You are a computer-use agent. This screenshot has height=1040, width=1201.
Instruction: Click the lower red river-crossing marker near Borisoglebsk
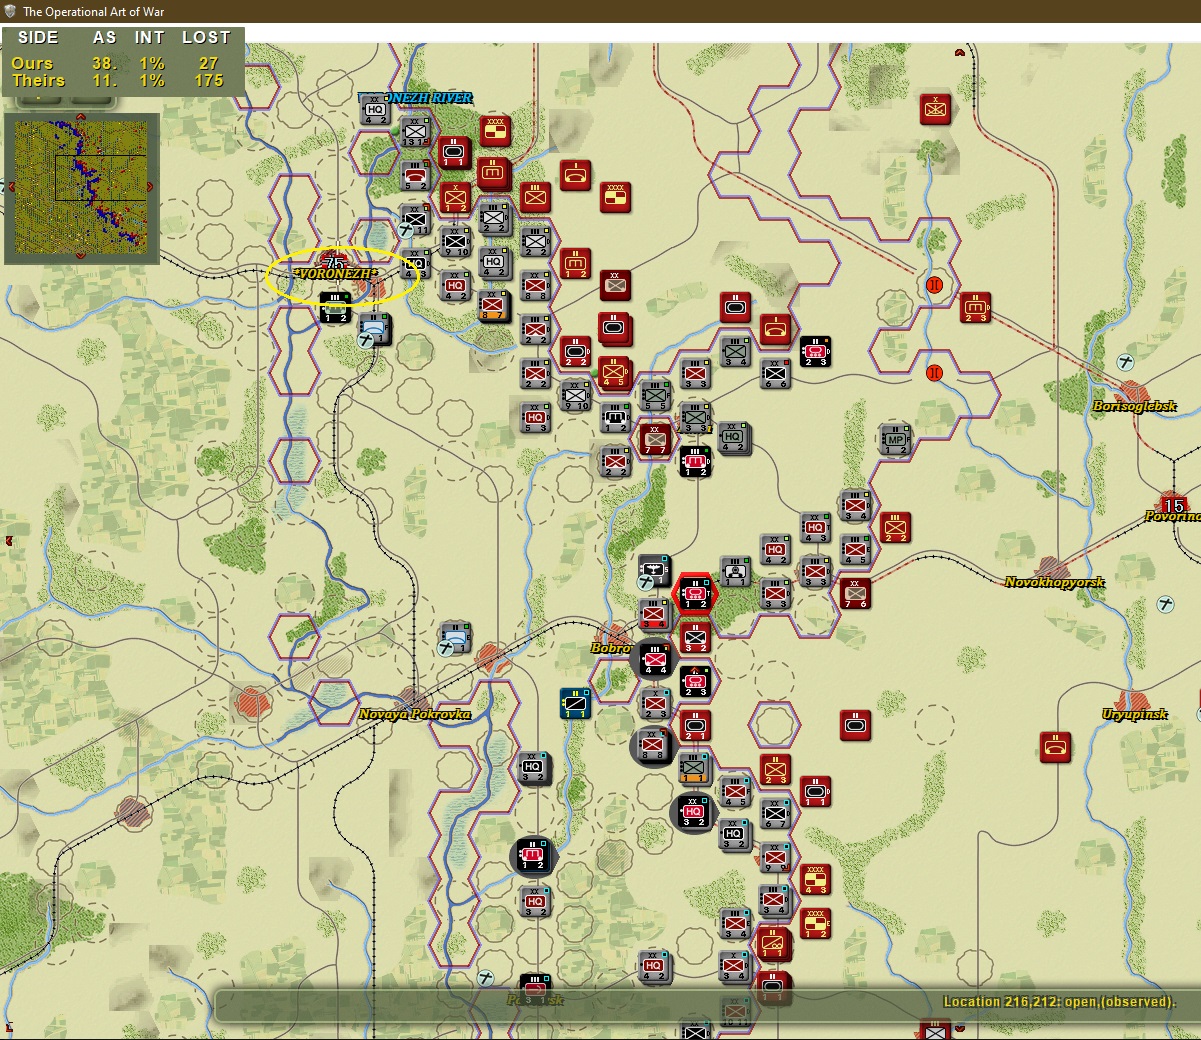pyautogui.click(x=935, y=373)
